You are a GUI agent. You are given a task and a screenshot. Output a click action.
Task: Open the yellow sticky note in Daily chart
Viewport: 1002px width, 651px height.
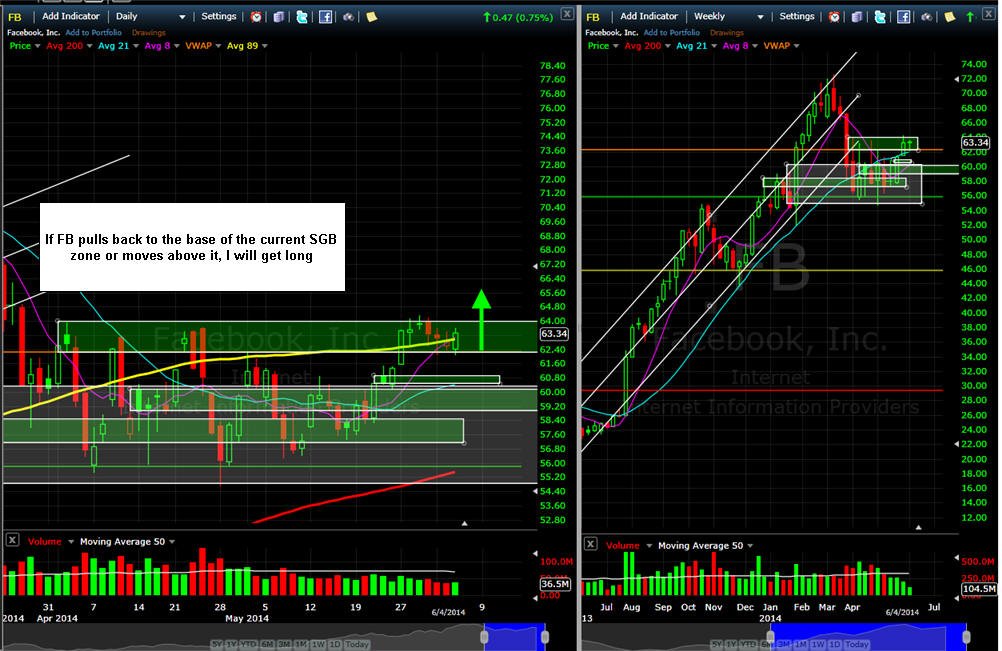(371, 17)
